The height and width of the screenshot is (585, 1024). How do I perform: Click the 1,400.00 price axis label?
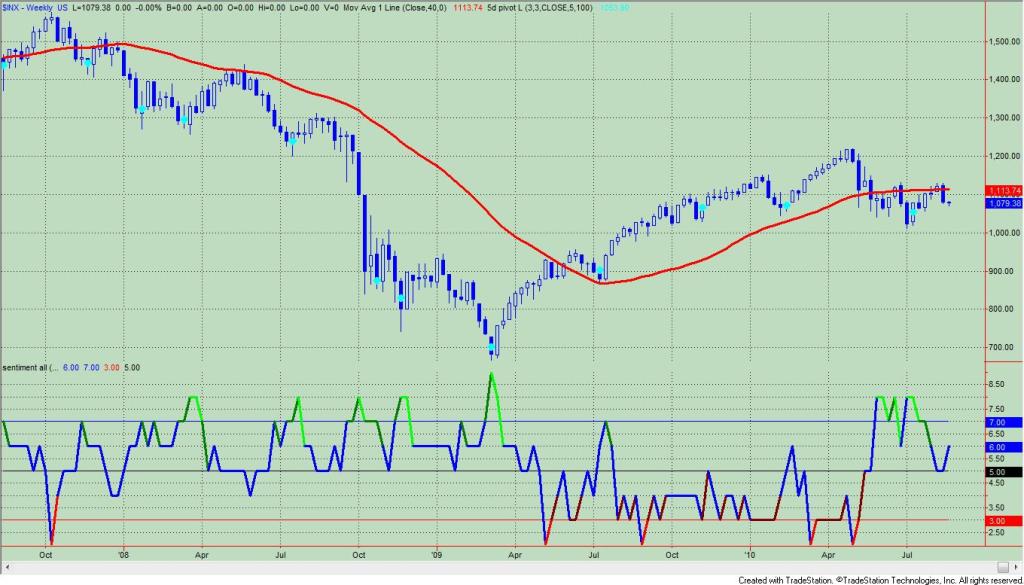(1006, 79)
